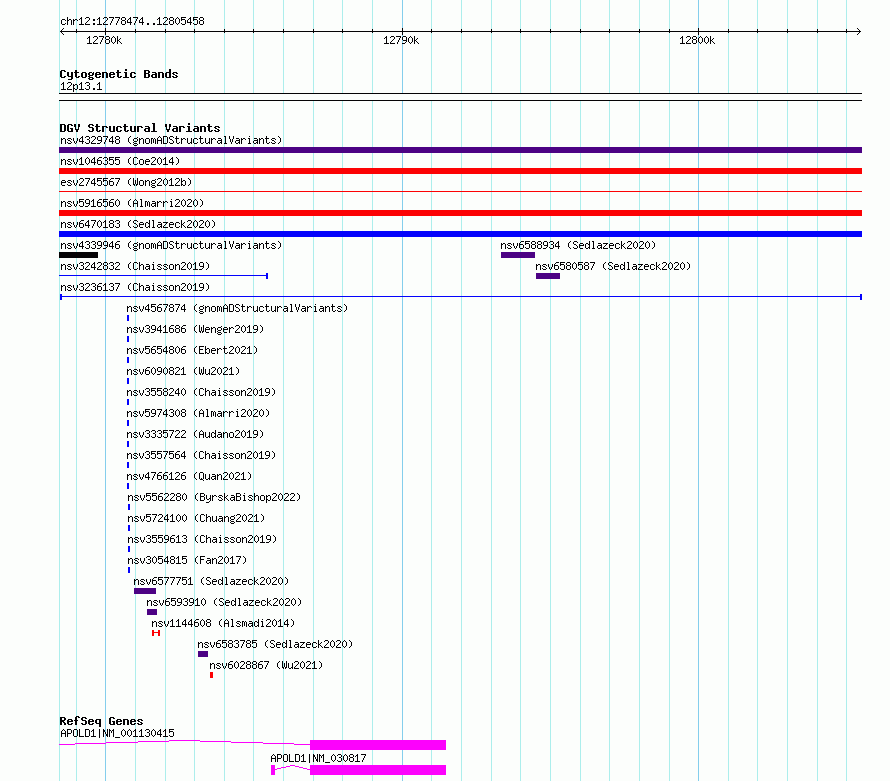The height and width of the screenshot is (781, 890).
Task: Click the 12p13.1 cytogenetic band label
Action: pyautogui.click(x=81, y=86)
